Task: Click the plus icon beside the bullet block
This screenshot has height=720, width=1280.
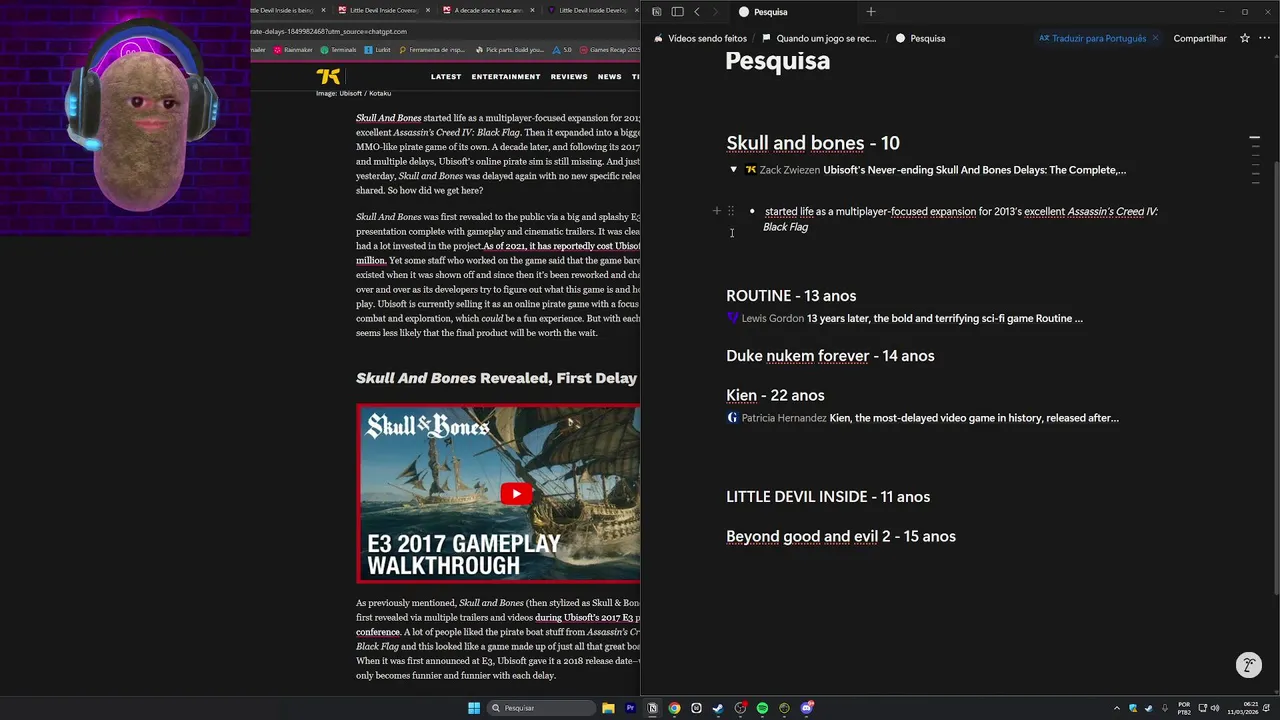Action: [x=716, y=211]
